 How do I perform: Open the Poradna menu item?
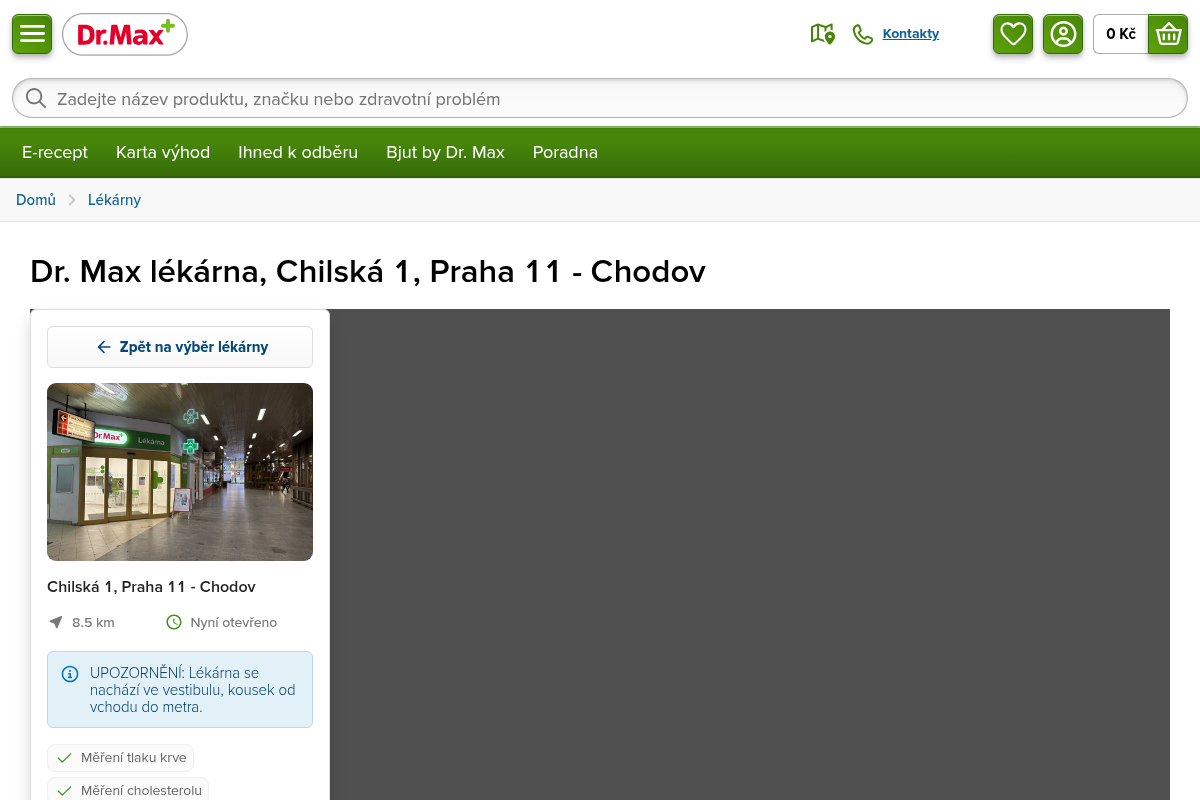click(x=565, y=152)
